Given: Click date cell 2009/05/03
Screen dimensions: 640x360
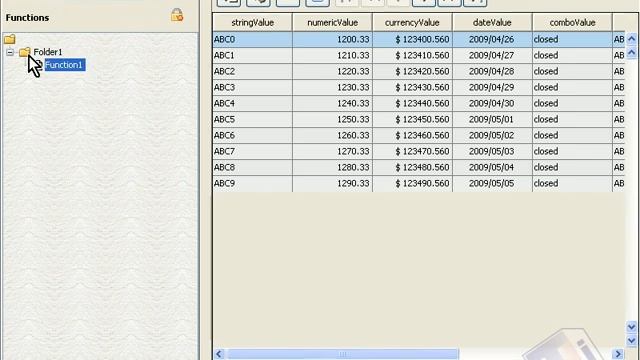Looking at the screenshot, I should pyautogui.click(x=492, y=151).
